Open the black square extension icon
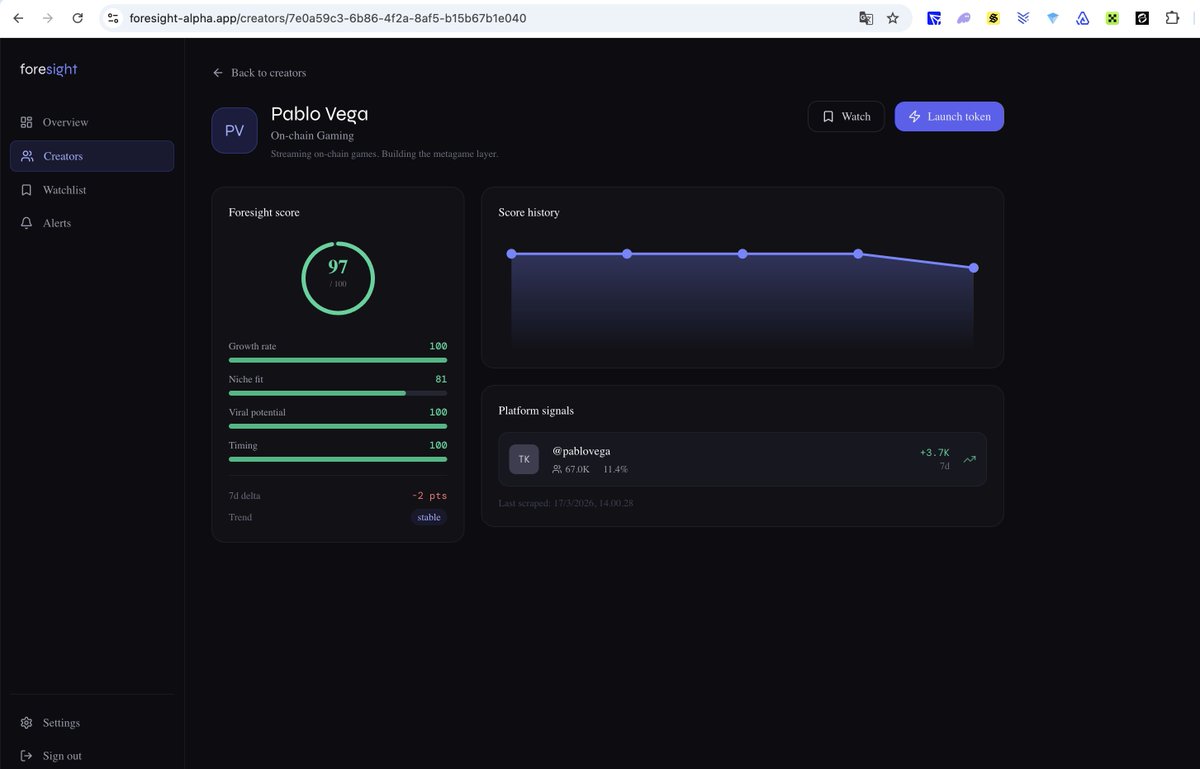The width and height of the screenshot is (1200, 769). point(1142,18)
